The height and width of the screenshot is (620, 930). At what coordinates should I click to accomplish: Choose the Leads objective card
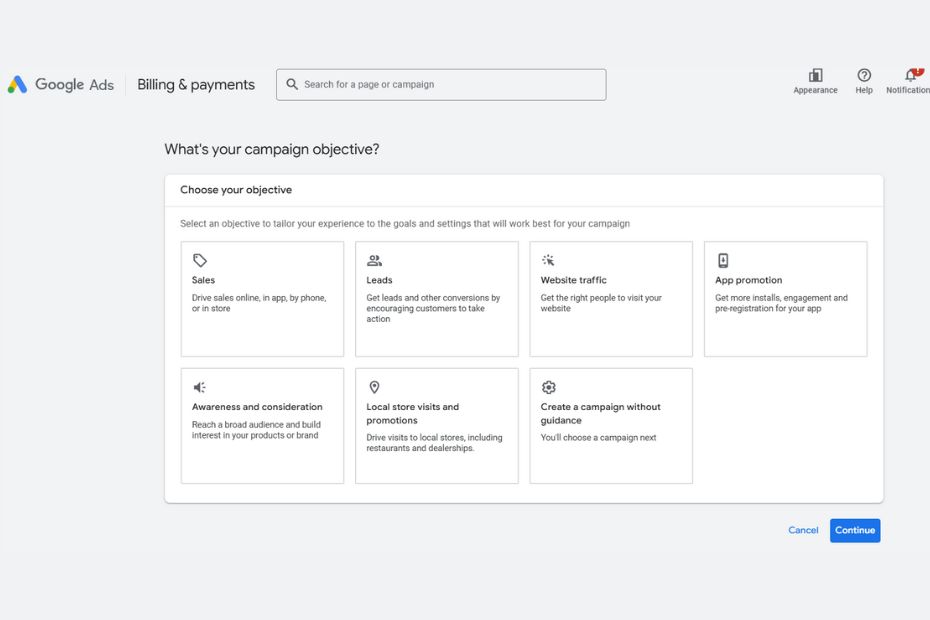tap(436, 299)
